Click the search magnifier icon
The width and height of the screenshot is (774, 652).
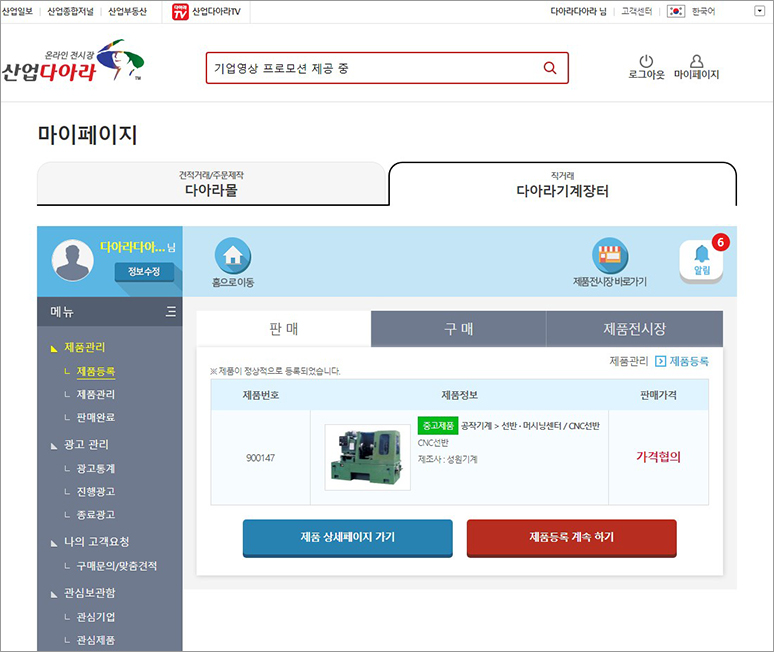[549, 68]
